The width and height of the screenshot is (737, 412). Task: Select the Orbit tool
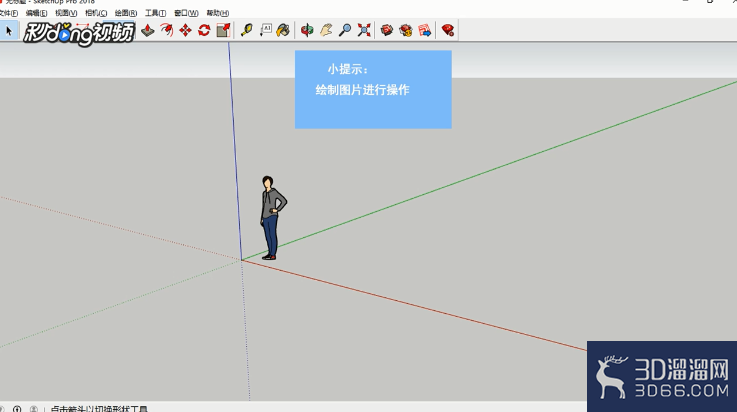click(307, 31)
